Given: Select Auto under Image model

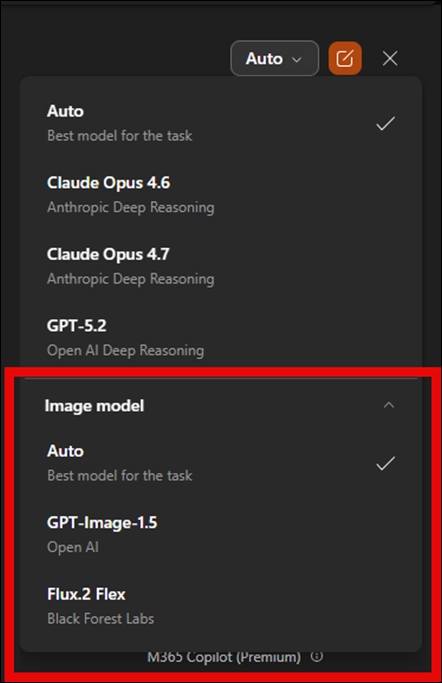Looking at the screenshot, I should click(221, 463).
